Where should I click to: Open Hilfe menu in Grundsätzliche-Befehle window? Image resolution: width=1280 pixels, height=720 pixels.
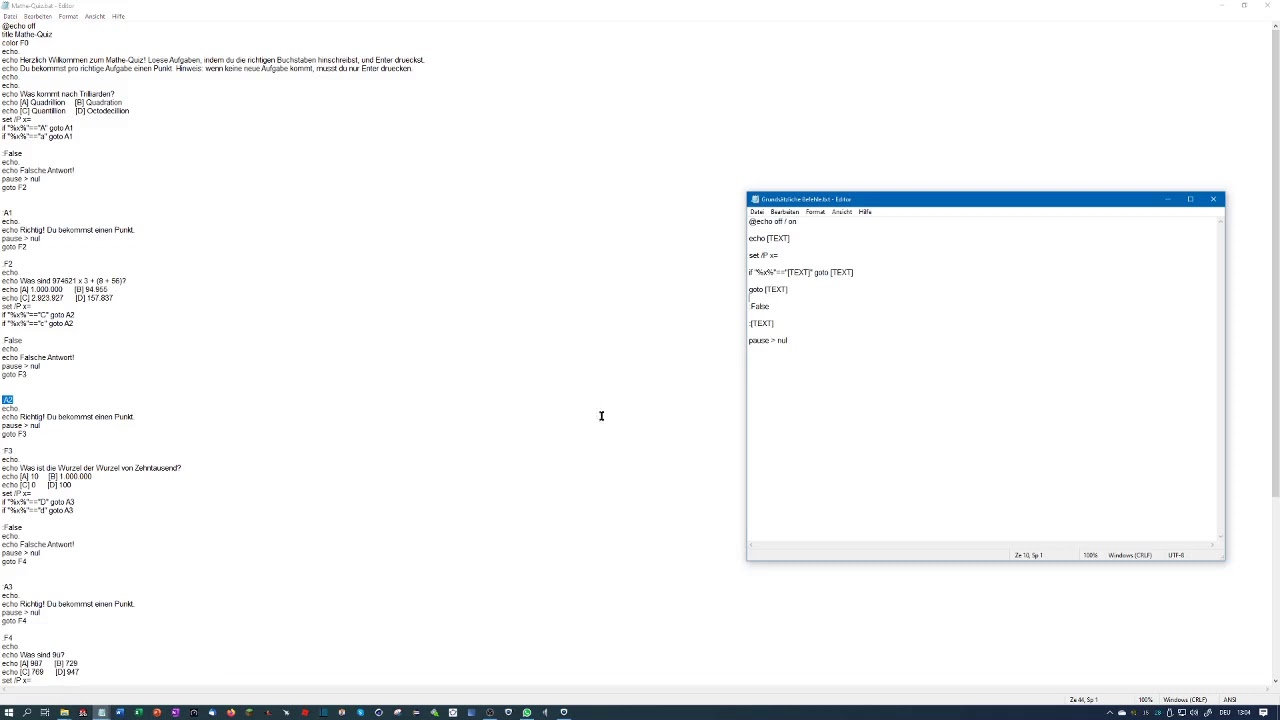coord(865,212)
